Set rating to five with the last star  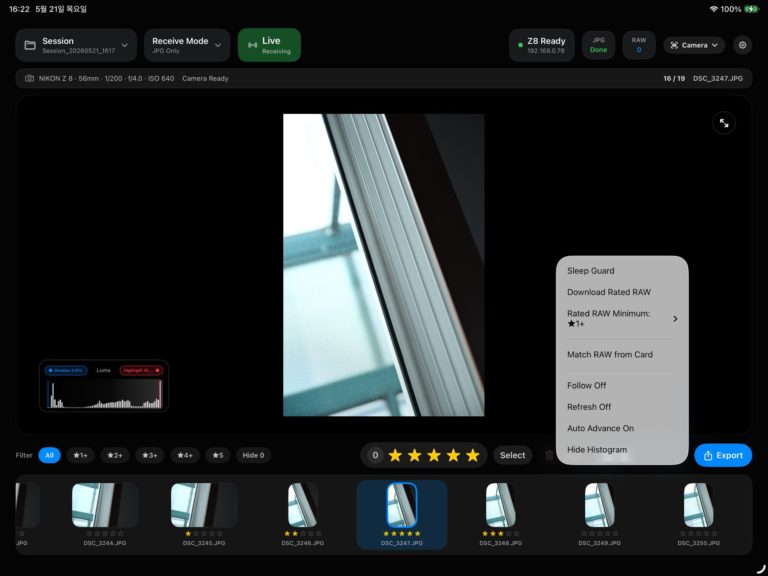473,455
